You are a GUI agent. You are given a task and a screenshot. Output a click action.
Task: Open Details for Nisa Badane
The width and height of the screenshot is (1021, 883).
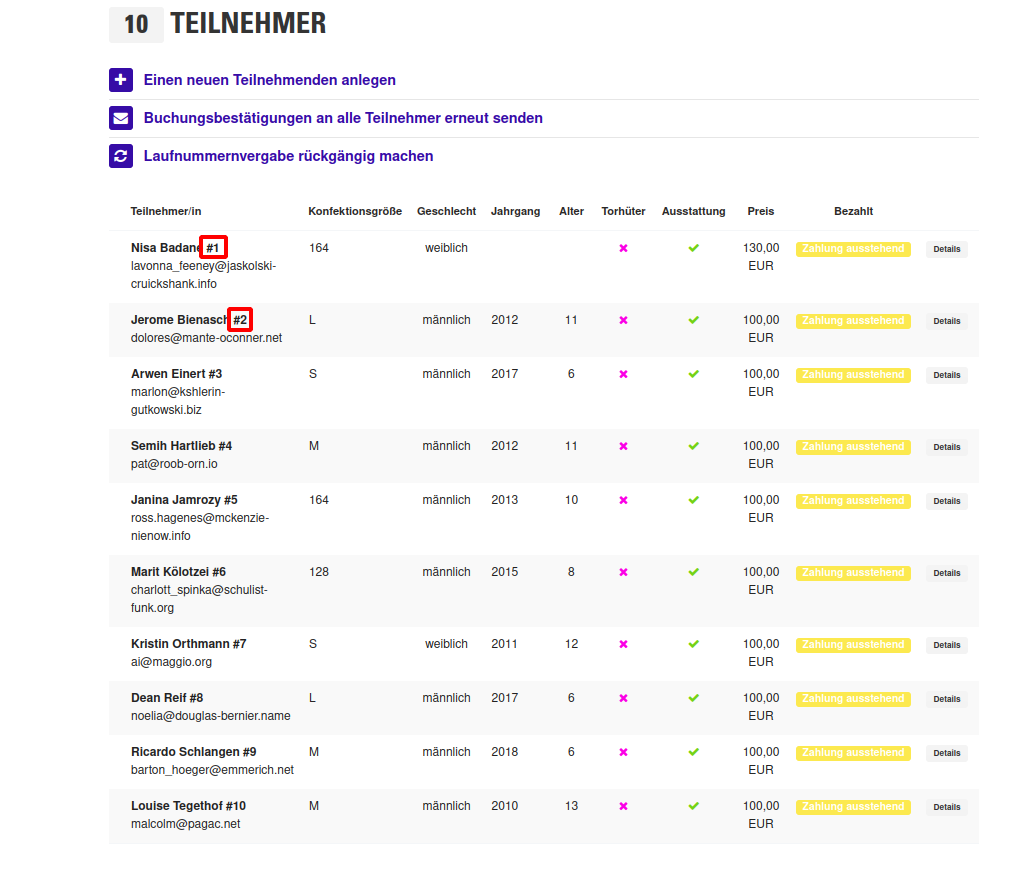coord(947,249)
